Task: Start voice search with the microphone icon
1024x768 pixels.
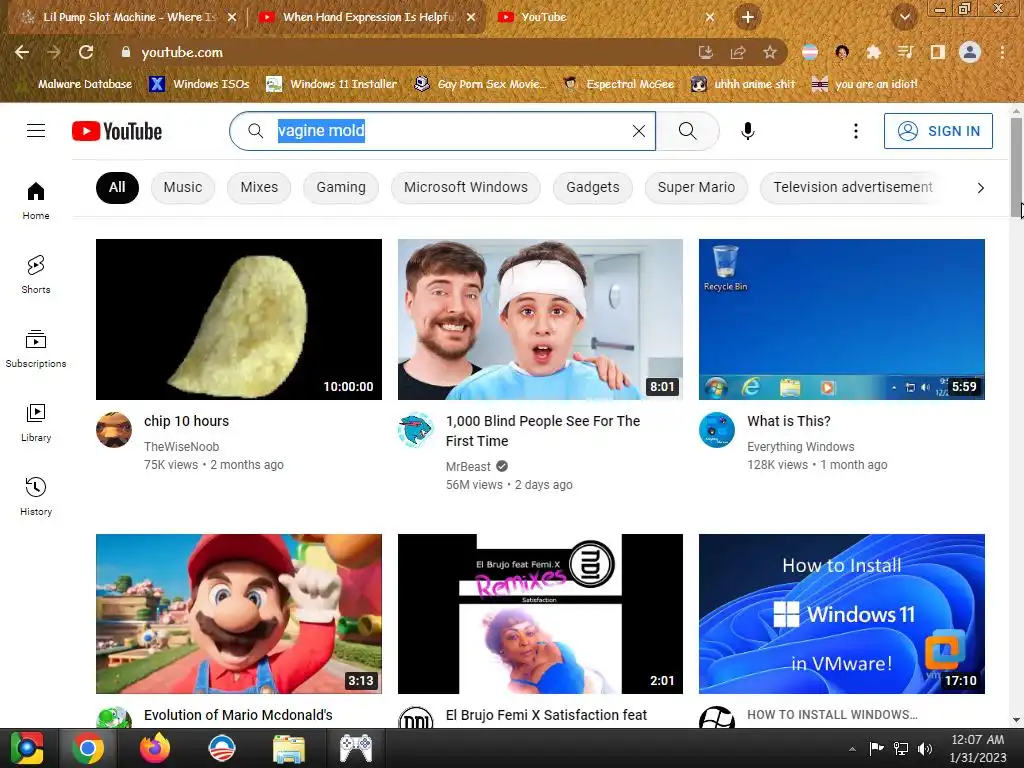Action: pos(748,131)
